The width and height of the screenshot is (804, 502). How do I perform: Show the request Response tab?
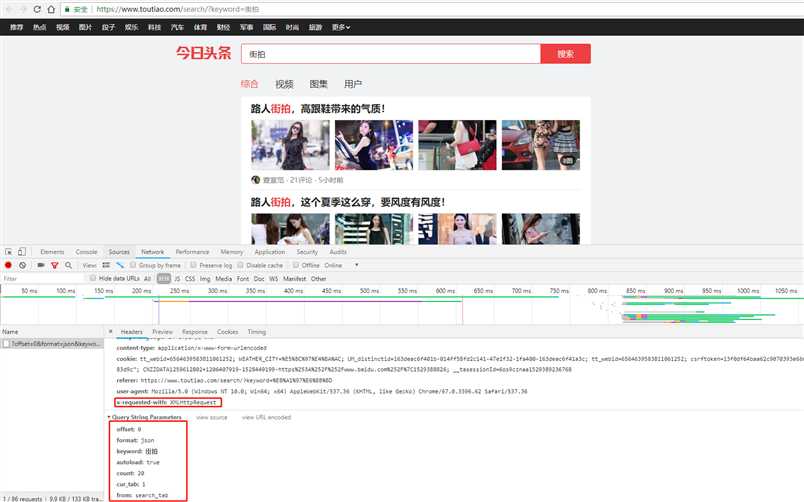[x=195, y=332]
